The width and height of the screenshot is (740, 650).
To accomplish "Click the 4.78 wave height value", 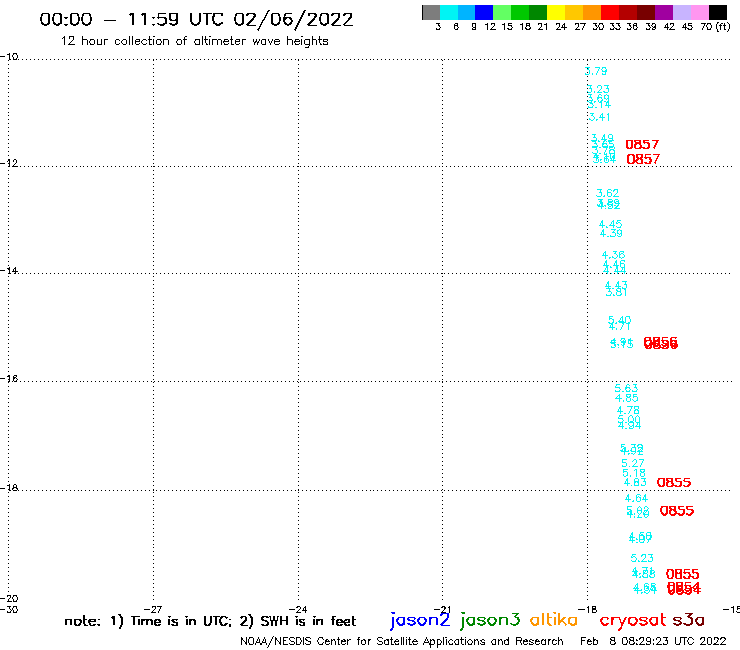I will click(628, 410).
